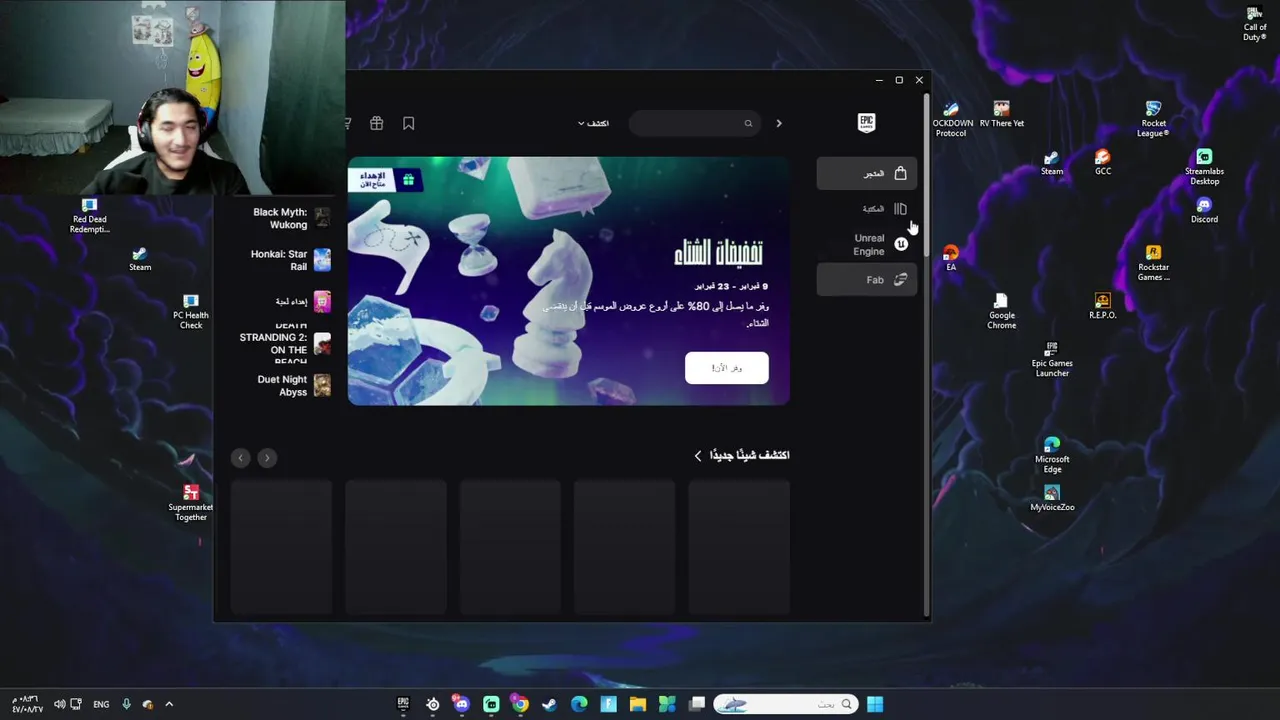
Task: Click the Windows Start button
Action: [x=875, y=704]
